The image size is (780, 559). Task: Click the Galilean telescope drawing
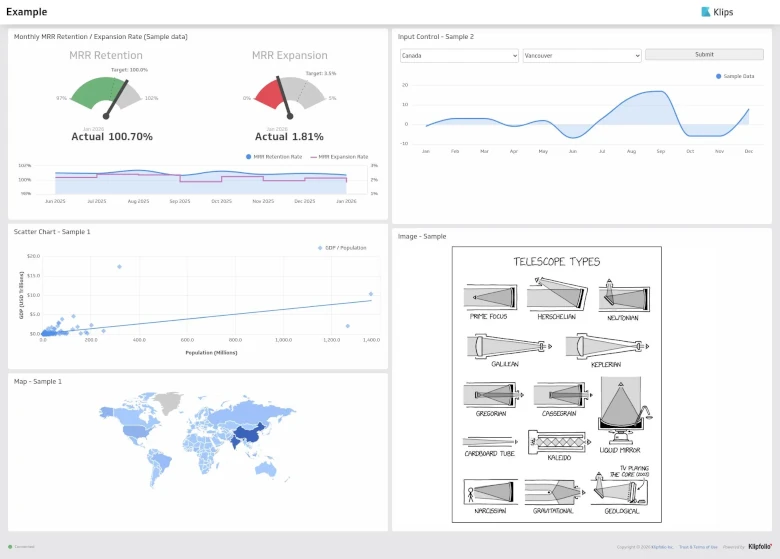tap(504, 346)
